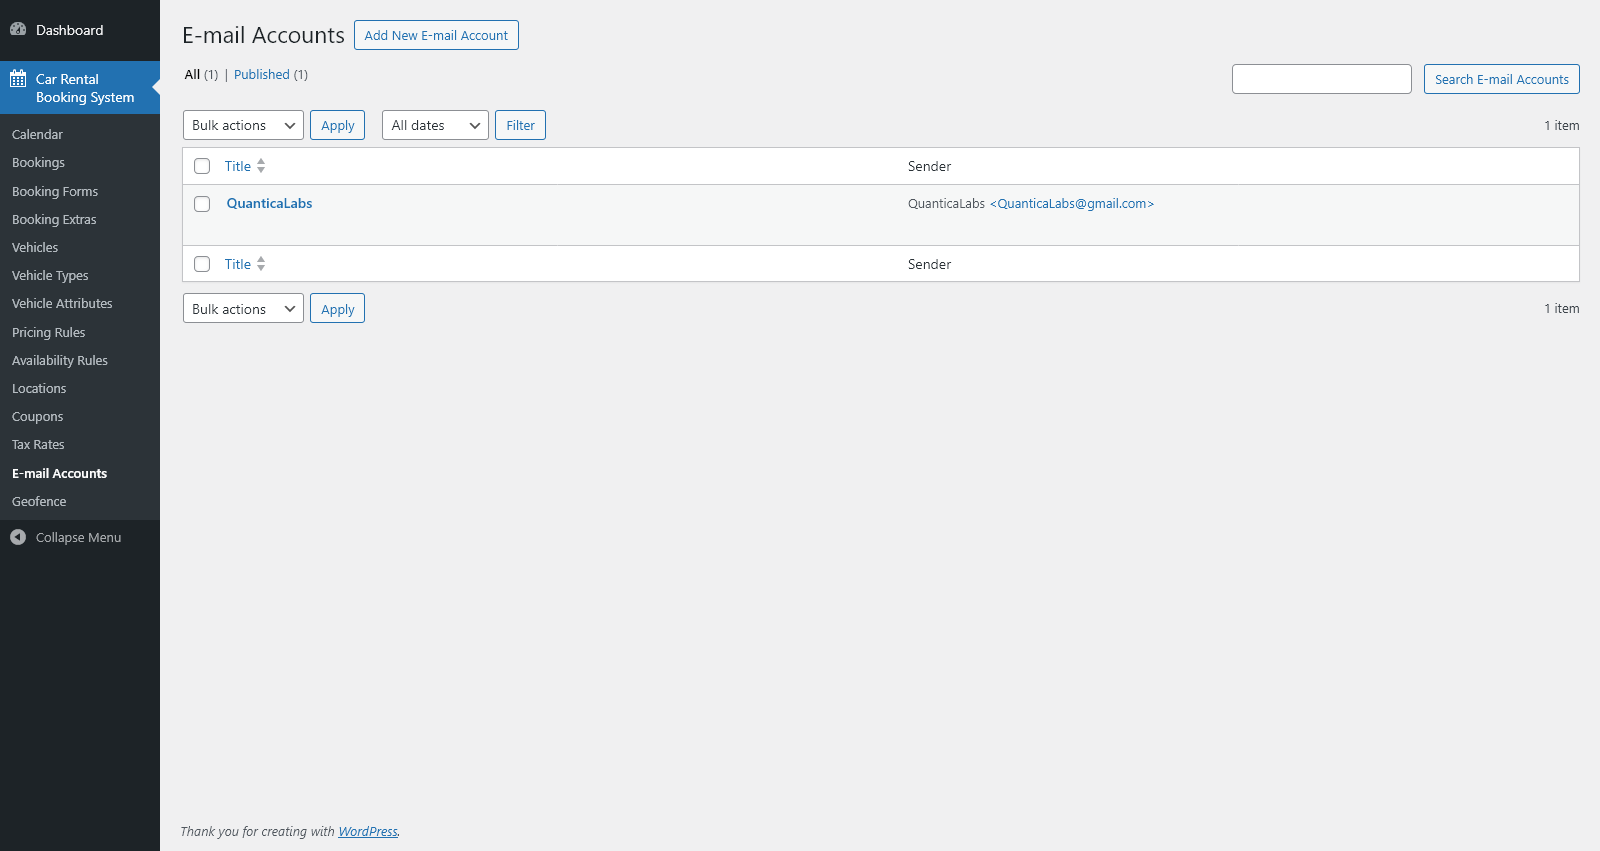
Task: Show Published e-mail accounts filter
Action: pyautogui.click(x=262, y=74)
